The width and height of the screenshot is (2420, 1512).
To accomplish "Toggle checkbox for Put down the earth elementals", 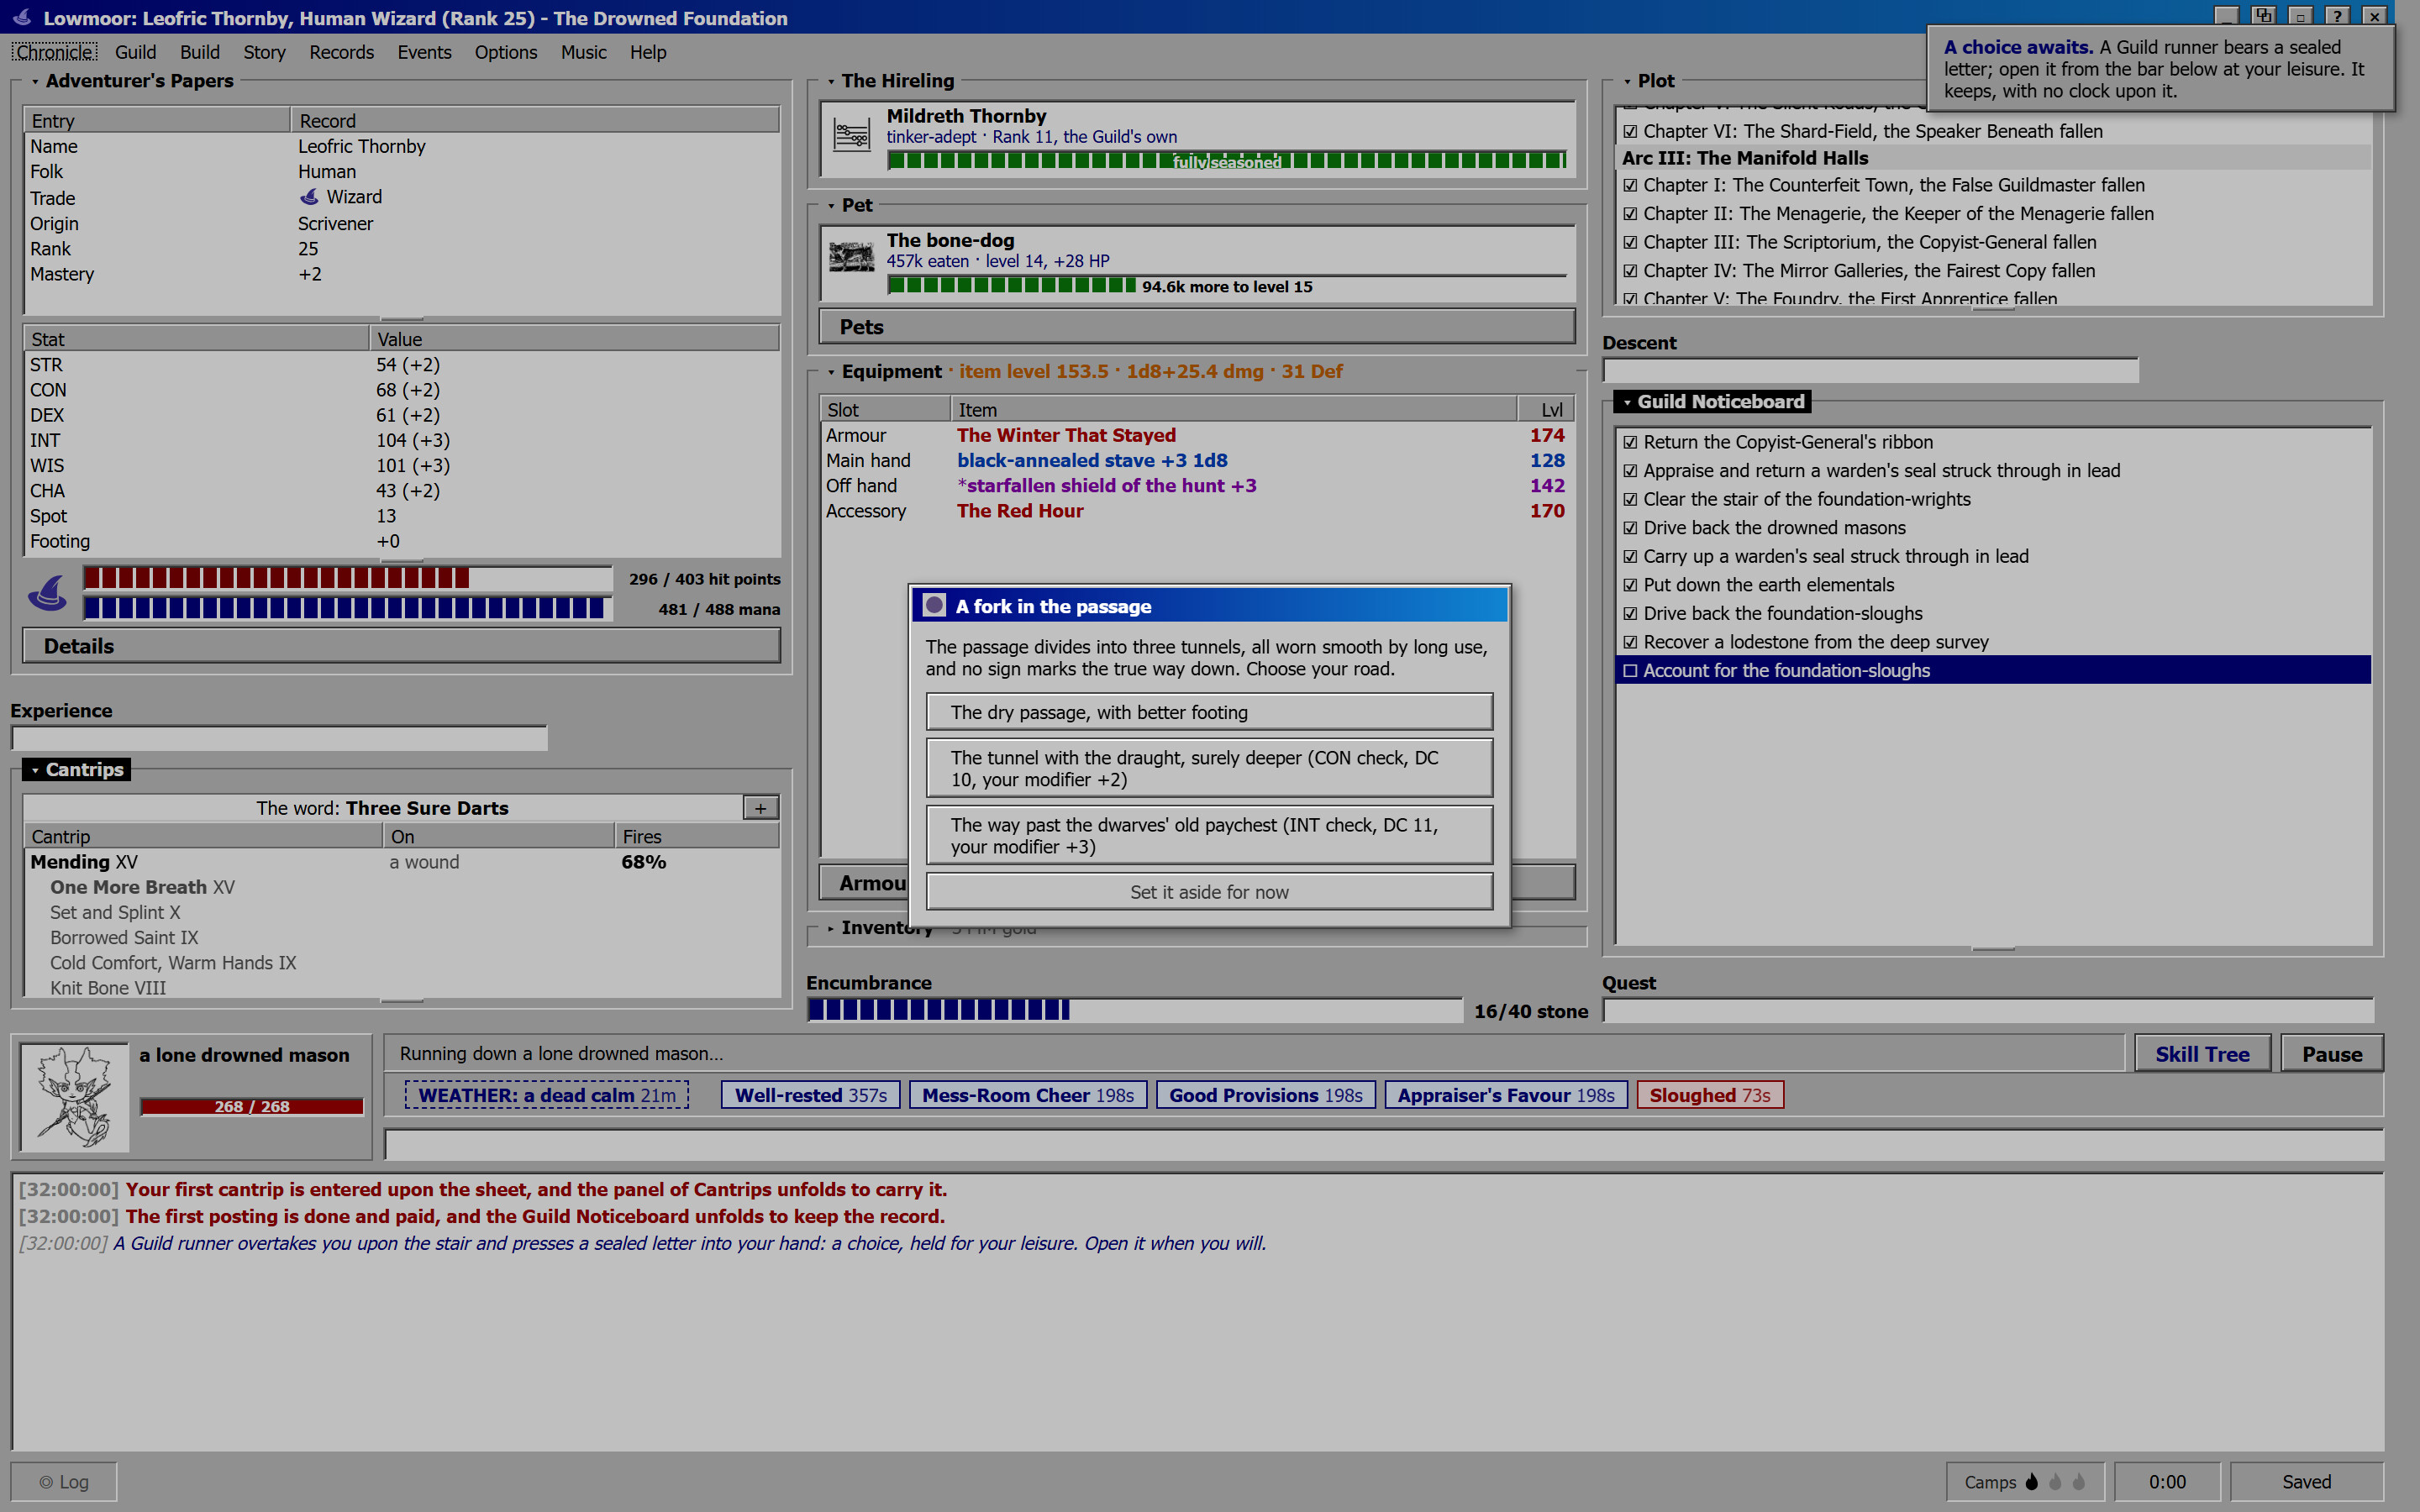I will pos(1630,585).
